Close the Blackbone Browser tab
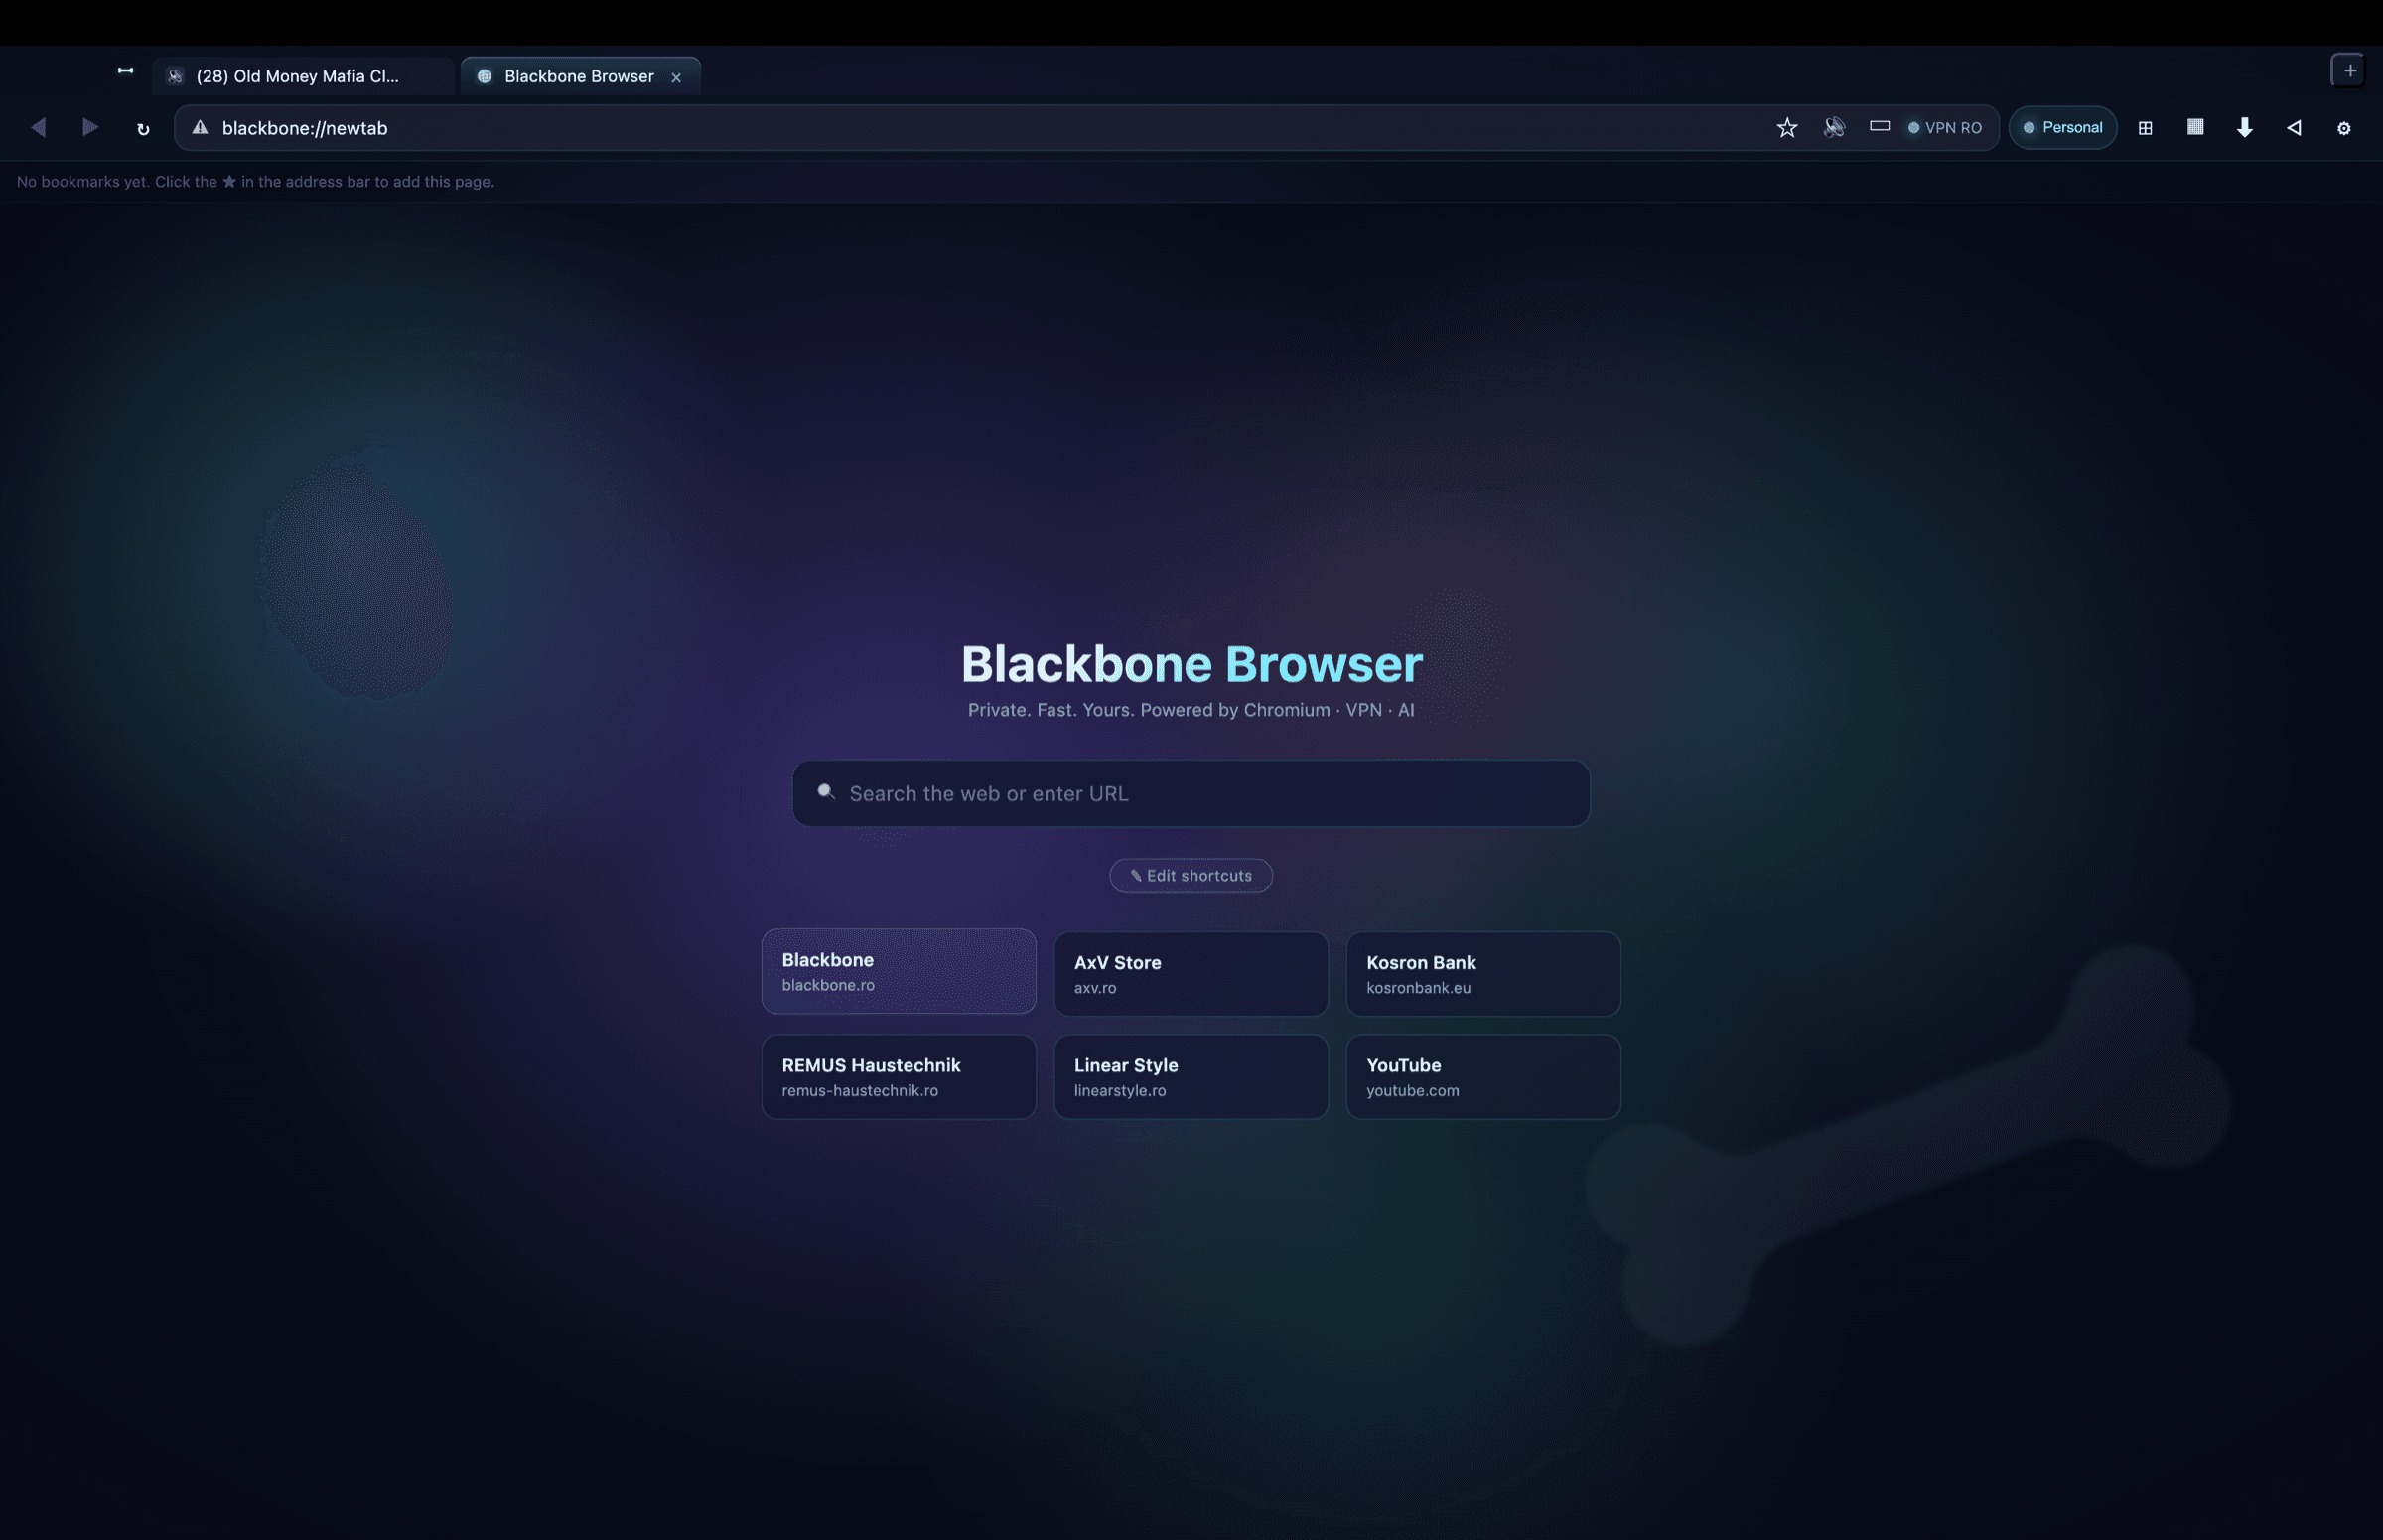Image resolution: width=2383 pixels, height=1540 pixels. (676, 77)
